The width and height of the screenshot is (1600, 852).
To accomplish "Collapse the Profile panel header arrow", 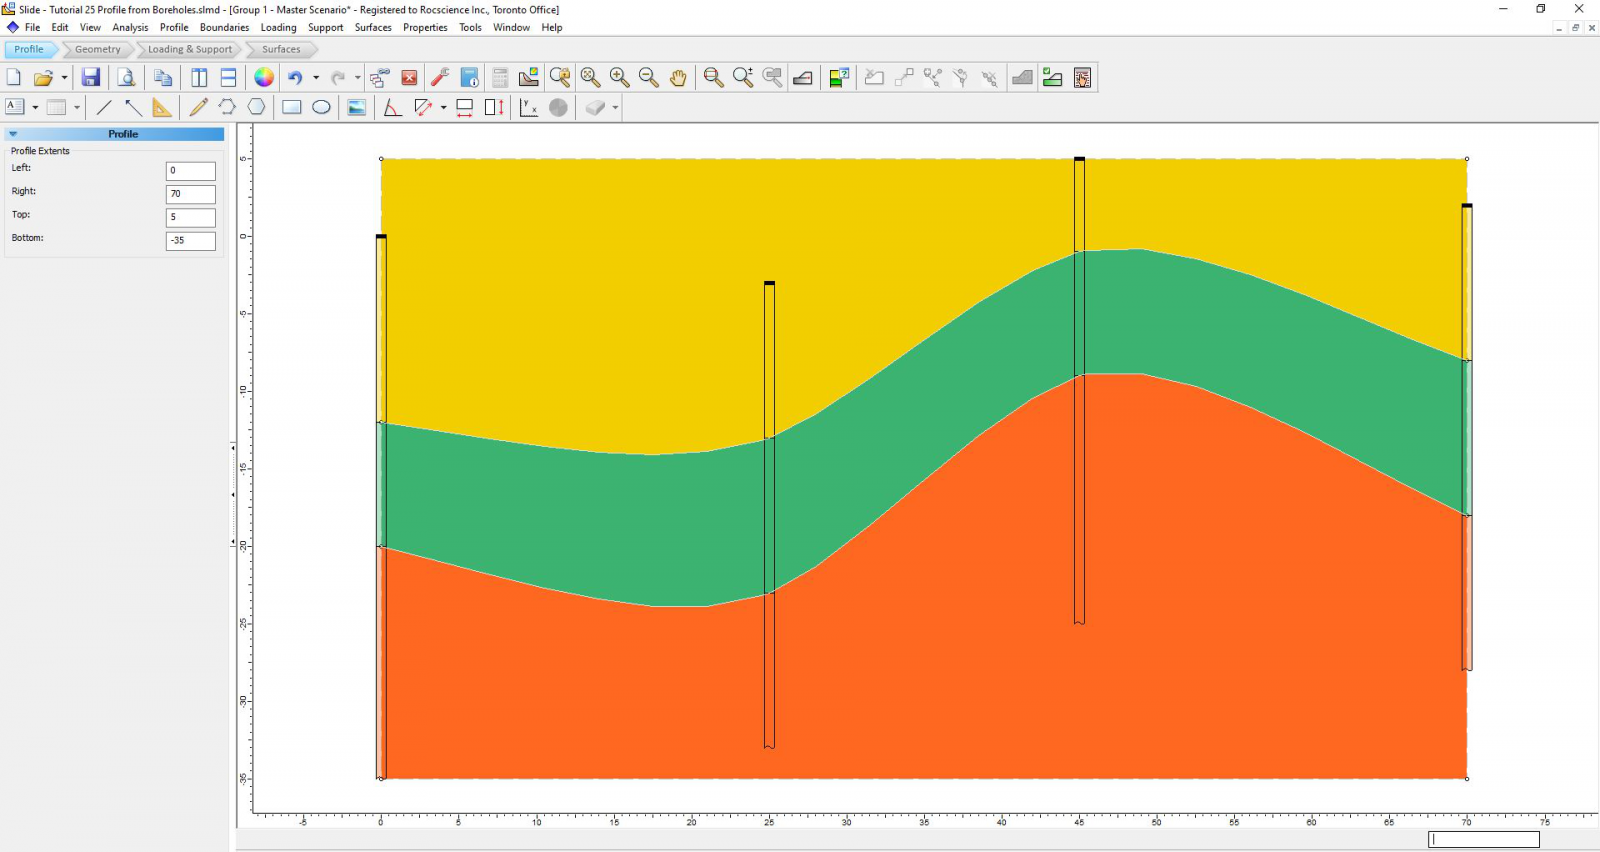I will 13,134.
